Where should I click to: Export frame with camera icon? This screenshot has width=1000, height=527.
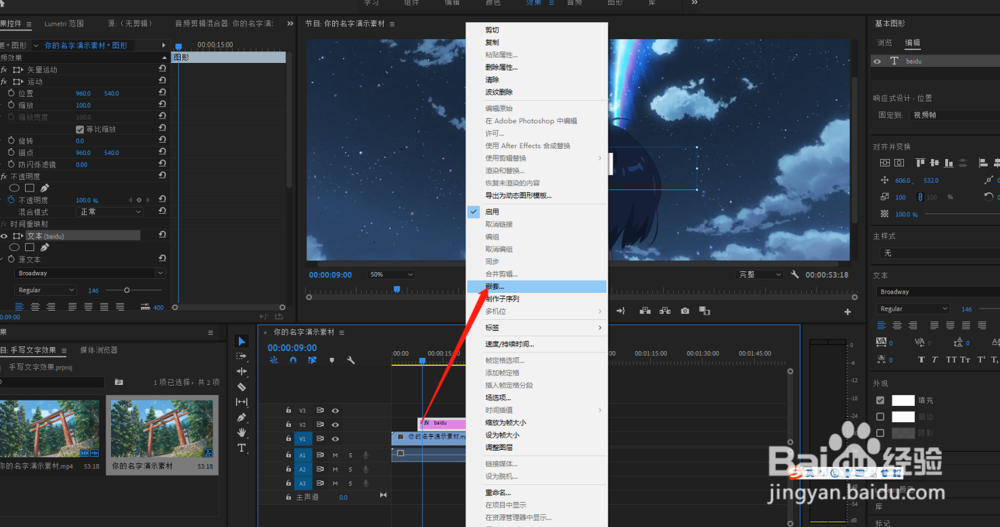point(684,311)
